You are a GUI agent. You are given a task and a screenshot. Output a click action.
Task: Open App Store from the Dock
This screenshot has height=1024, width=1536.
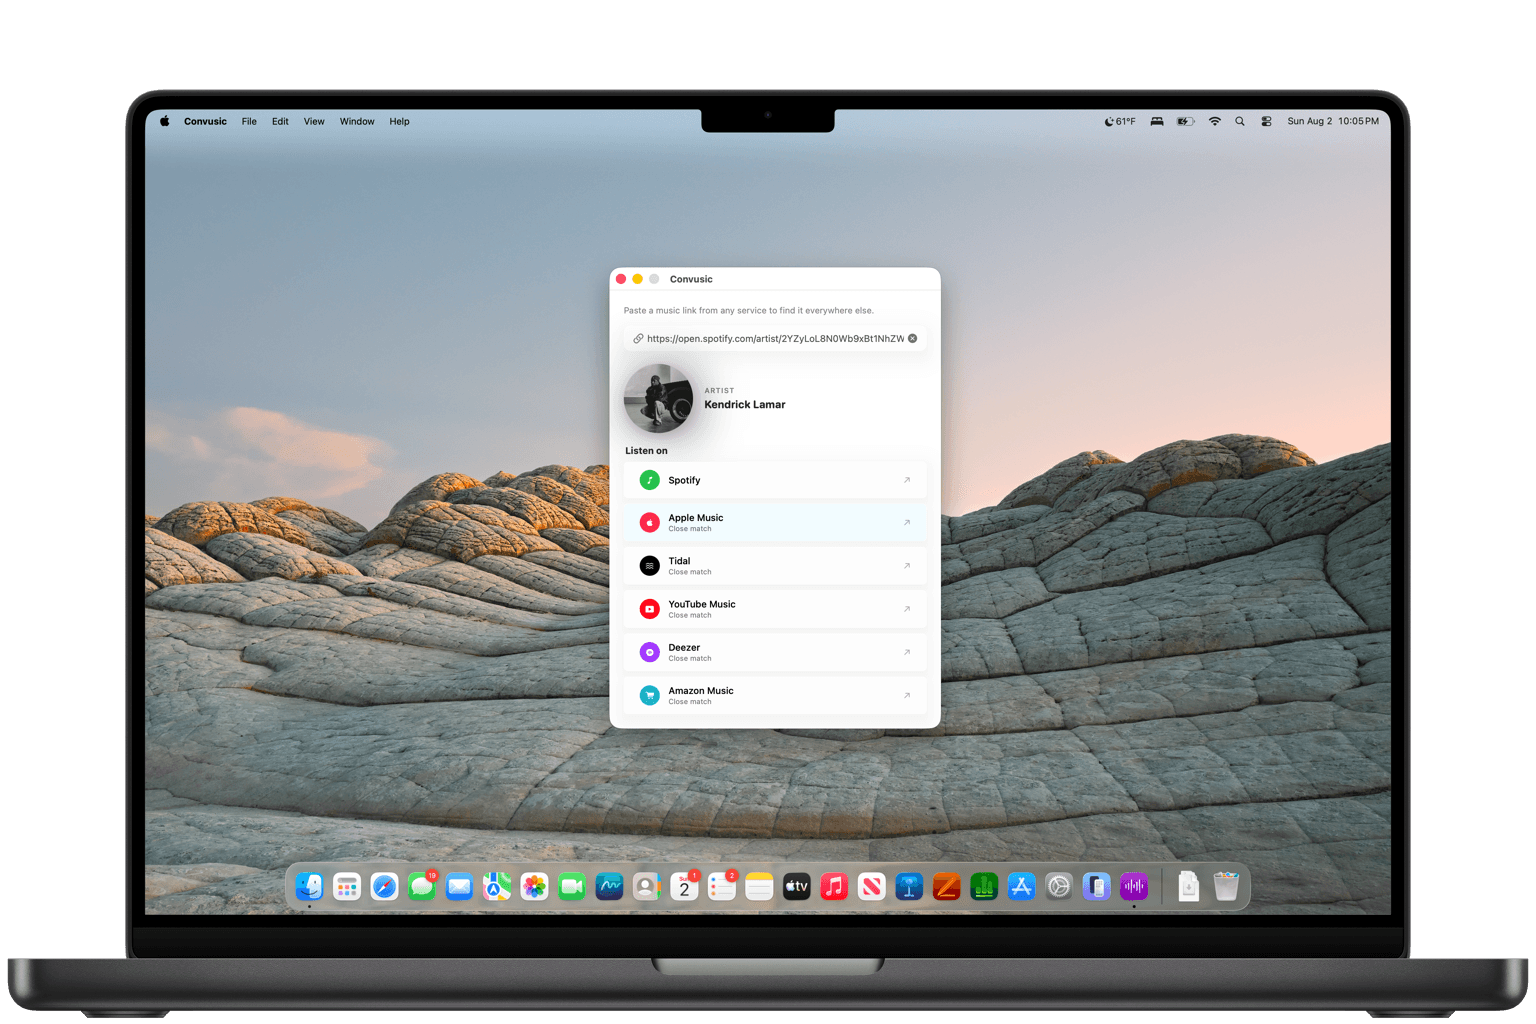pos(1022,886)
